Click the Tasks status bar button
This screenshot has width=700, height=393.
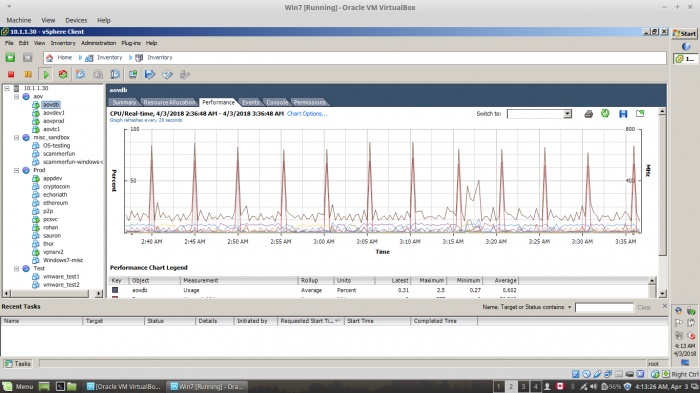click(18, 364)
